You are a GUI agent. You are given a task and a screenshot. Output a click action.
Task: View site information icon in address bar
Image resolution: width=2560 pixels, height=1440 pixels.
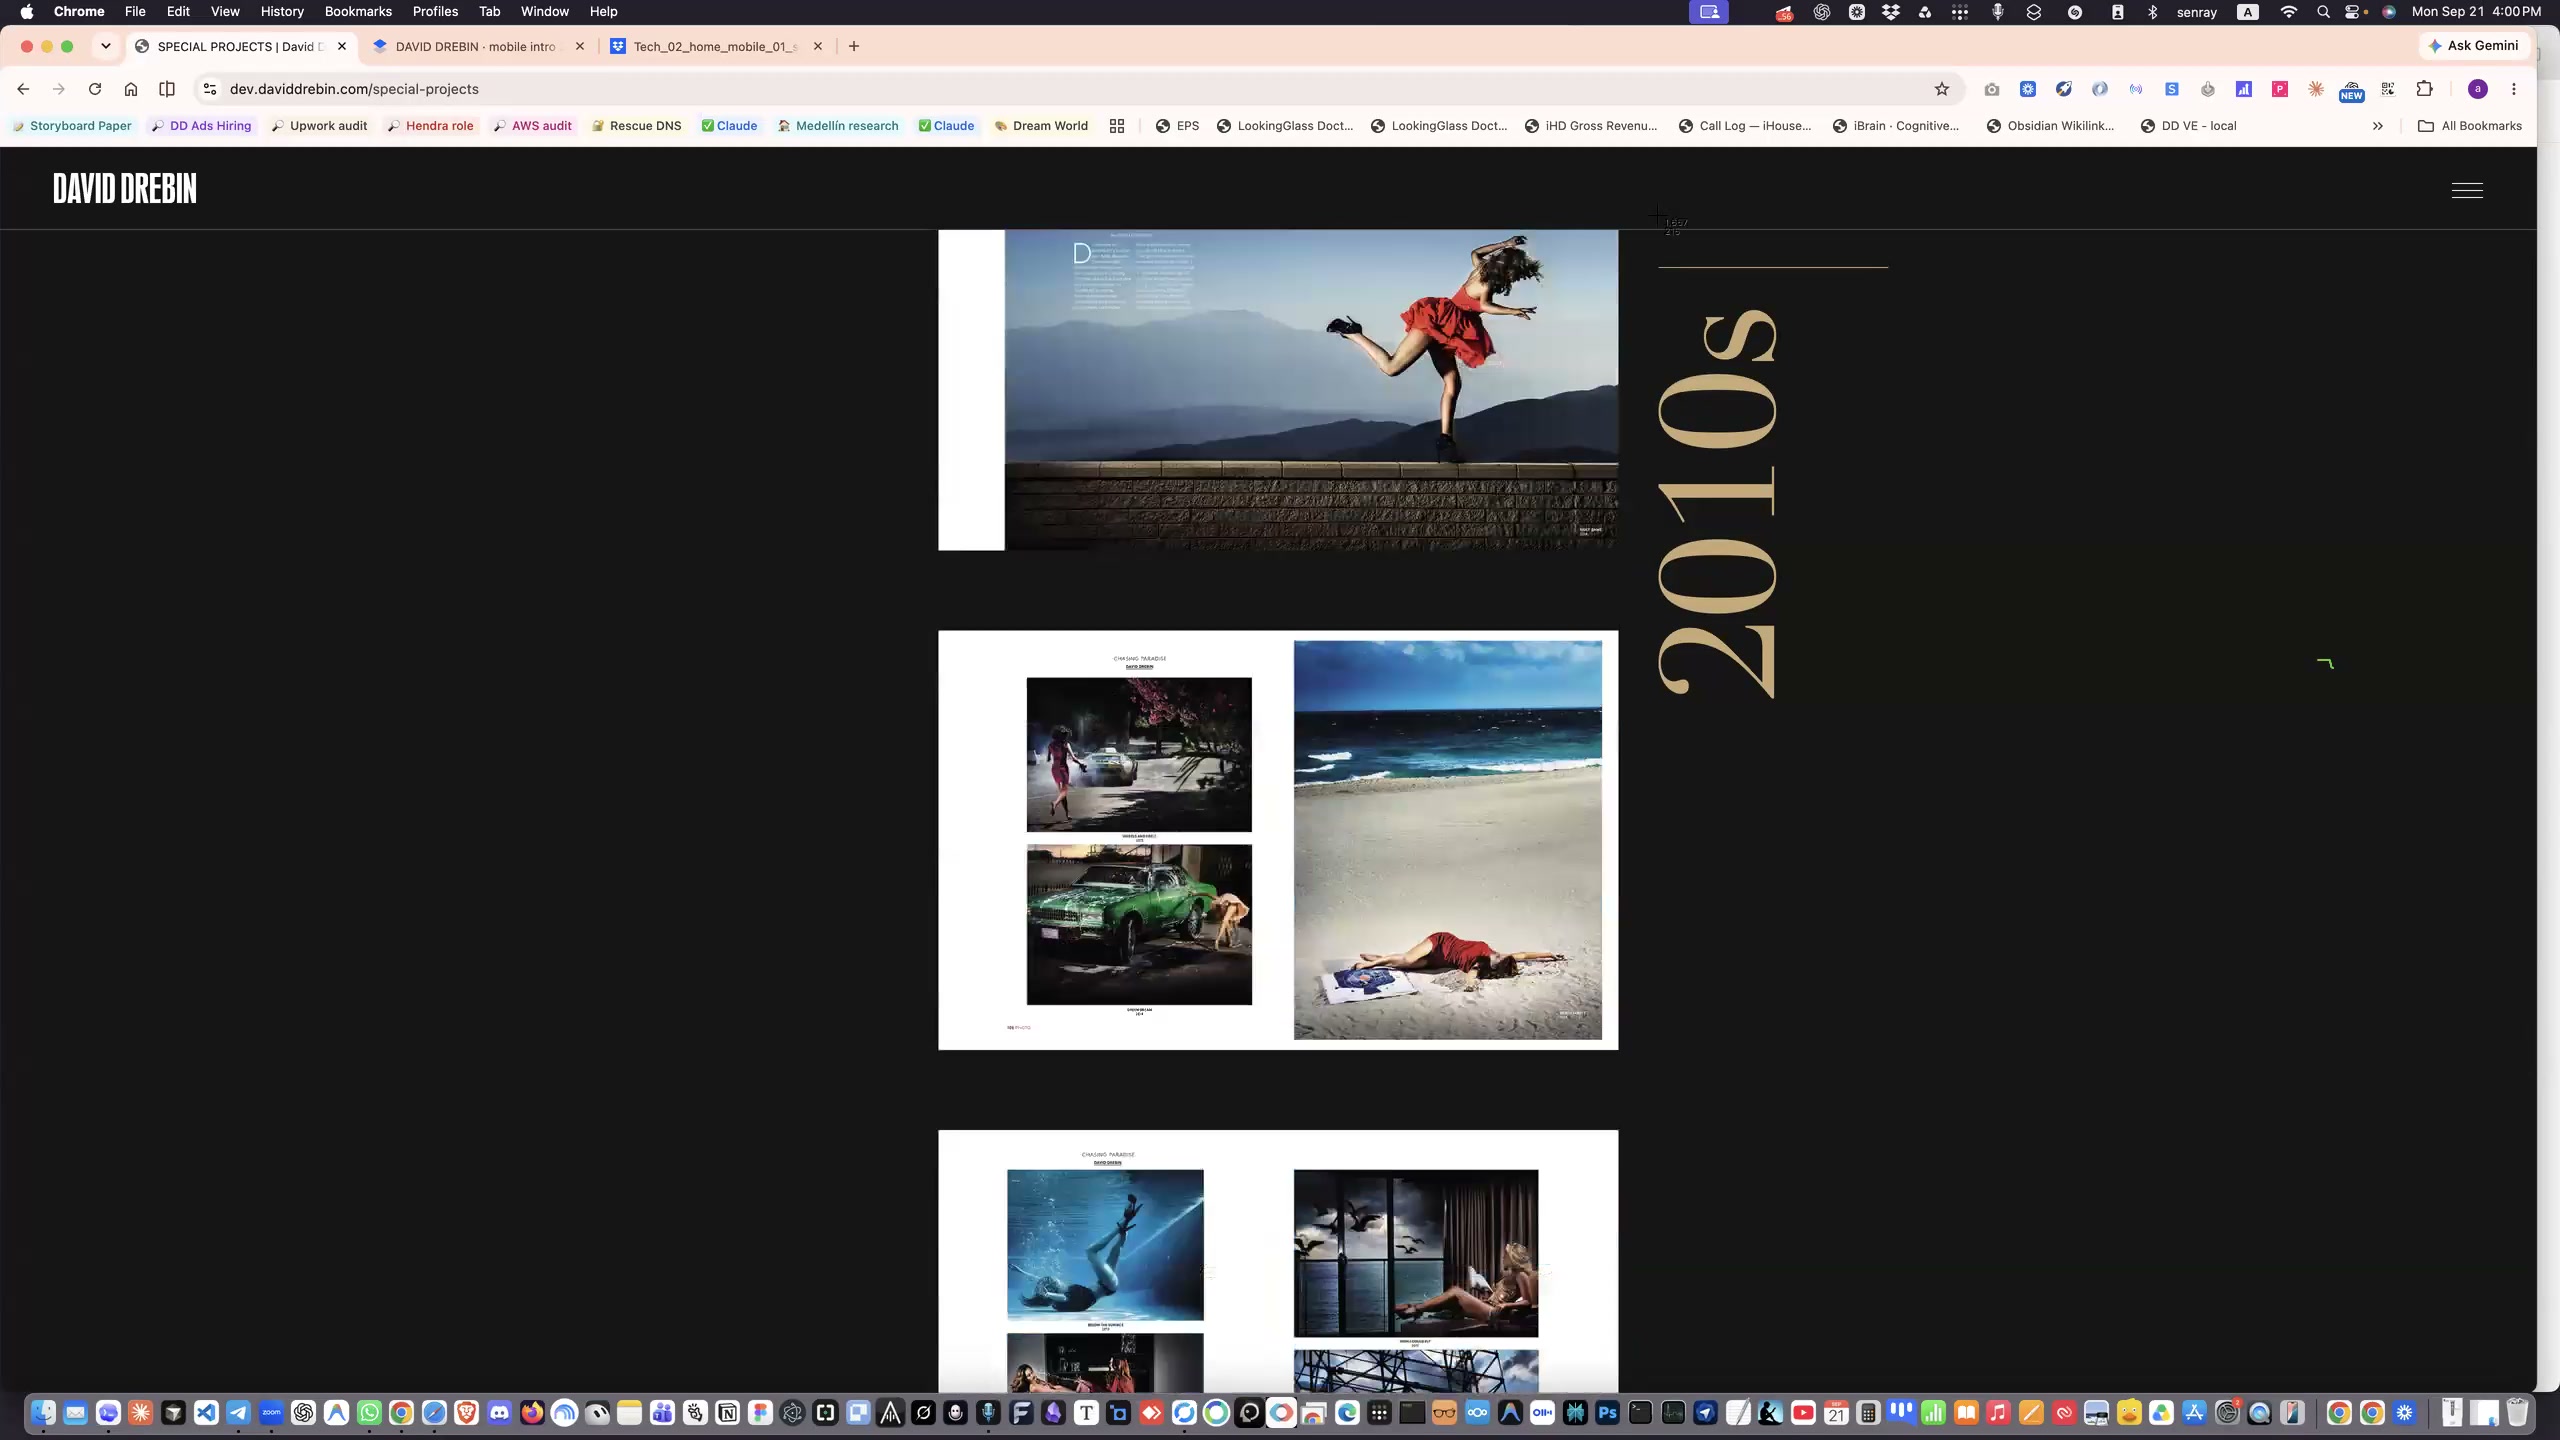click(x=210, y=89)
